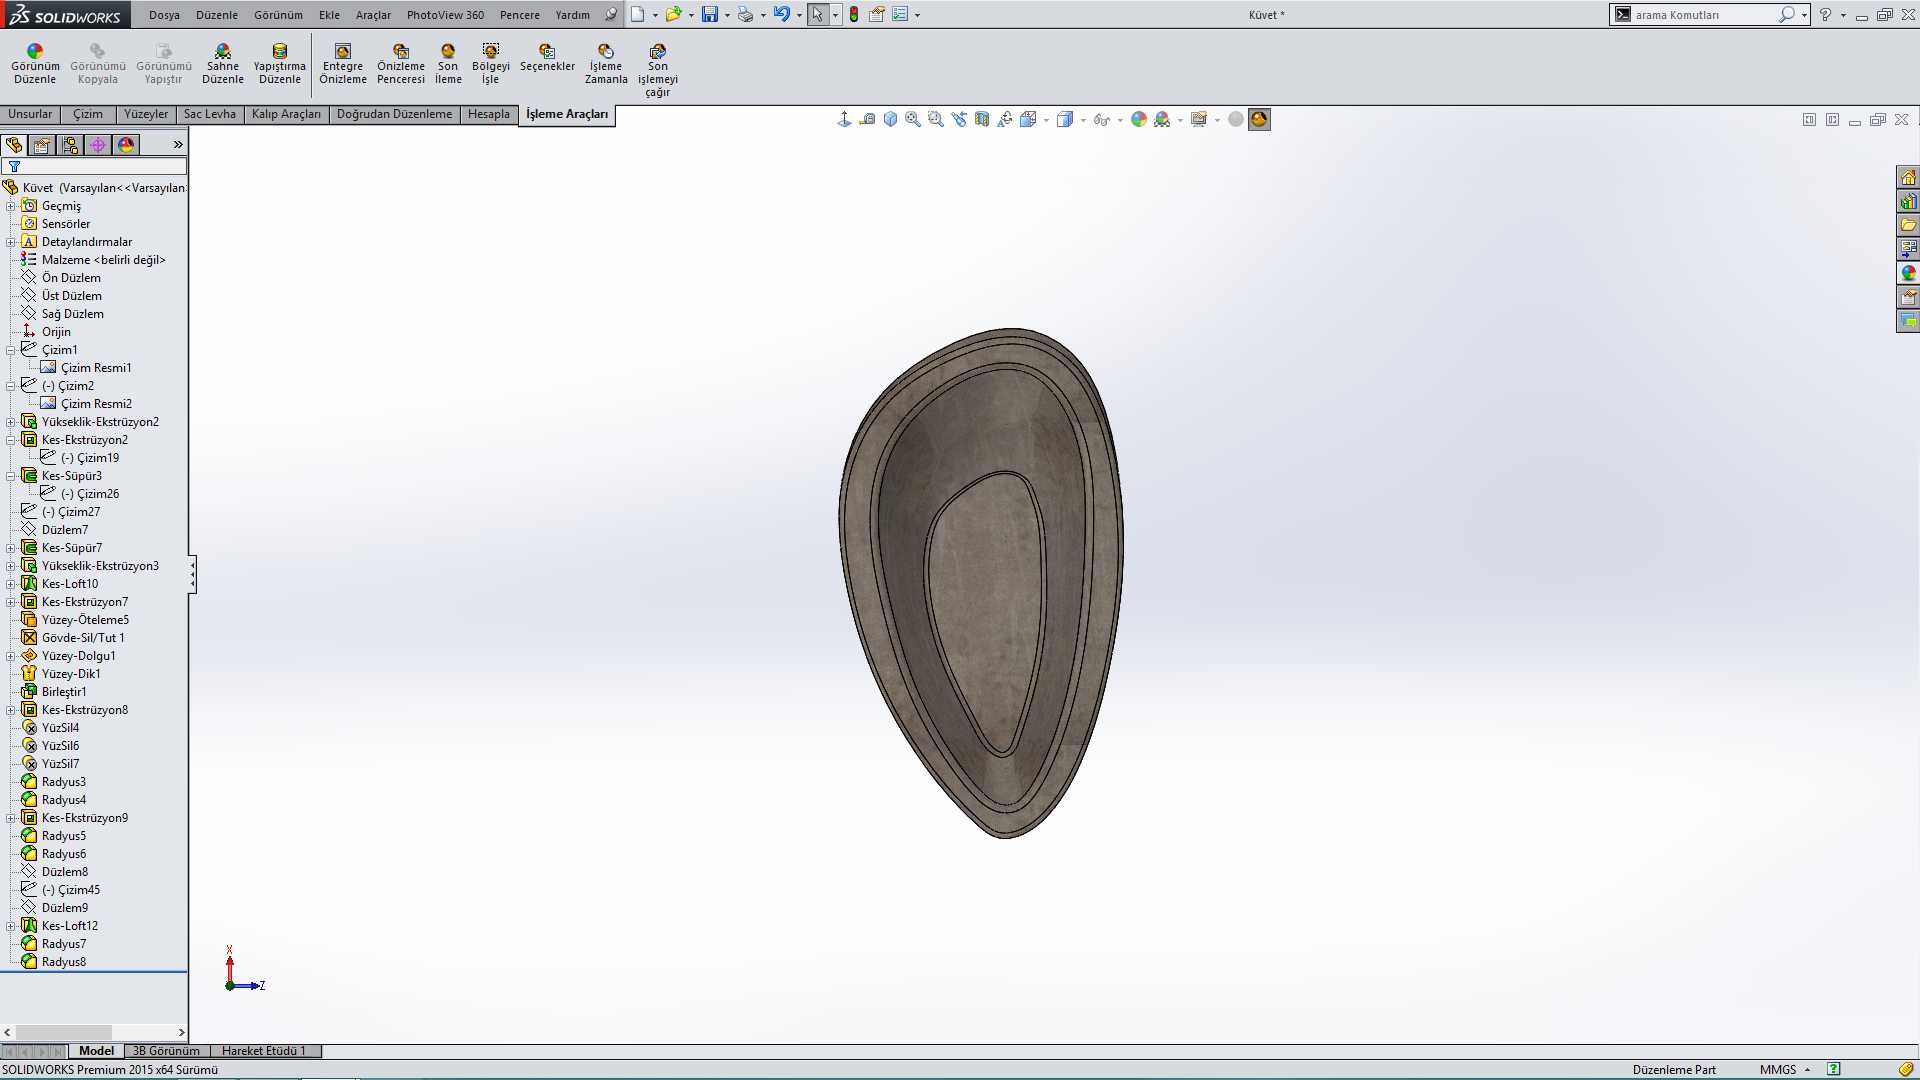This screenshot has width=1920, height=1080.
Task: Click the Open file folder icon
Action: tap(673, 15)
